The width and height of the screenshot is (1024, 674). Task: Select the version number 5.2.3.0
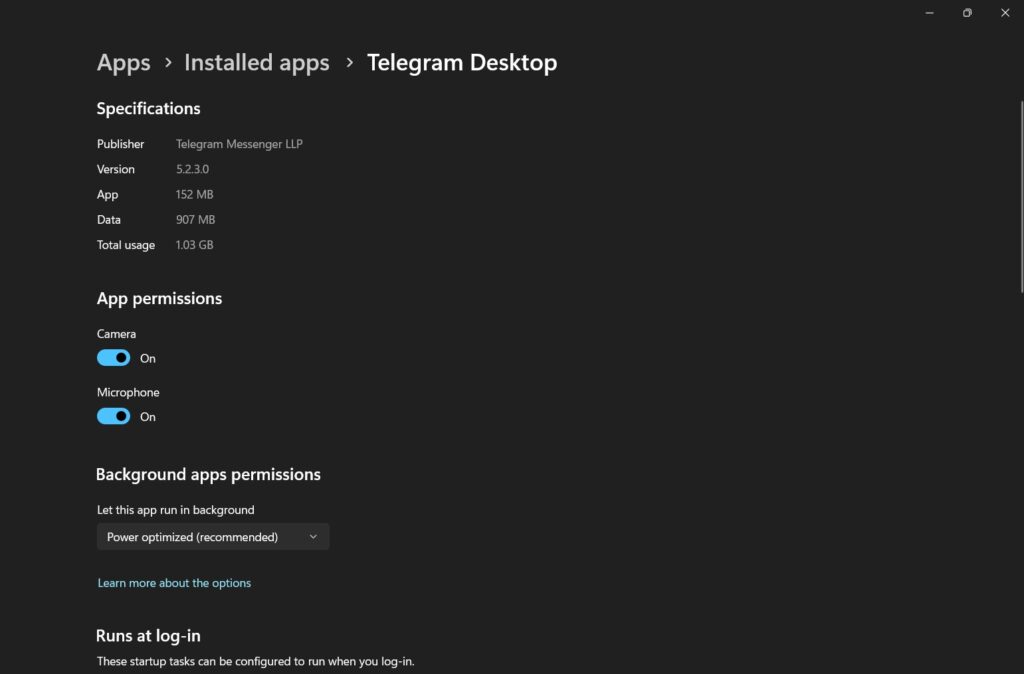pos(193,169)
